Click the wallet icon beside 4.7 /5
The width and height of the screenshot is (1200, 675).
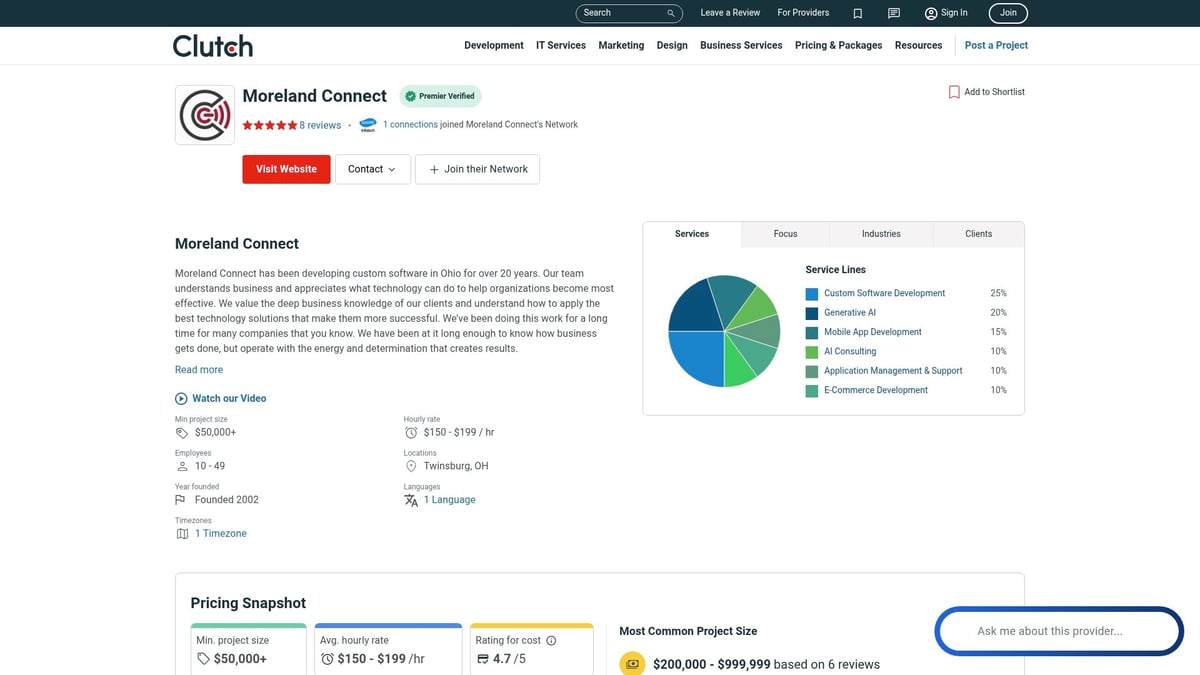pos(483,659)
